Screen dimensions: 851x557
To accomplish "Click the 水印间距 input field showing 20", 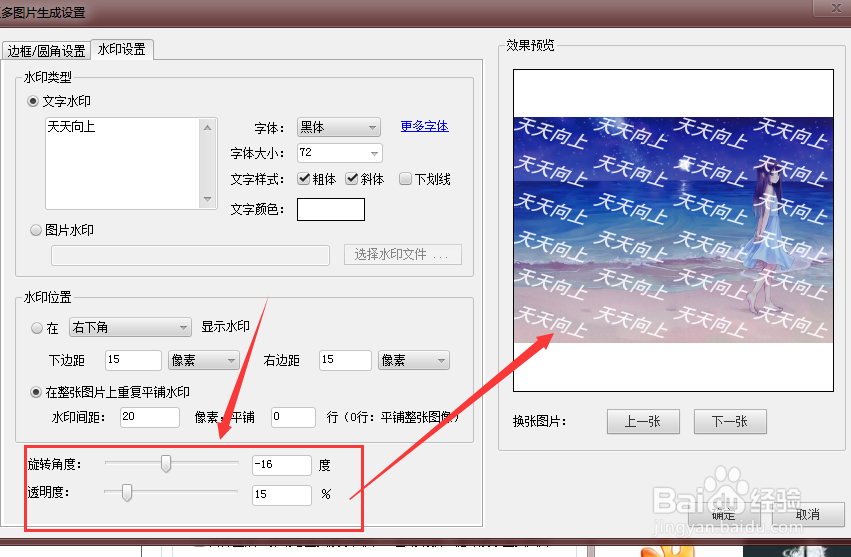I will coord(150,417).
